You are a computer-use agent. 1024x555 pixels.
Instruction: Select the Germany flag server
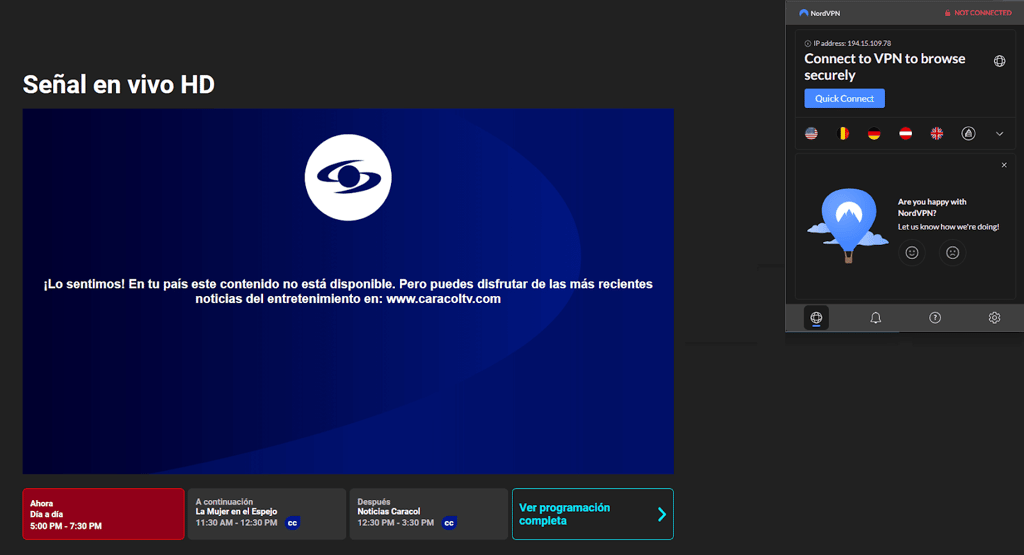click(x=874, y=133)
